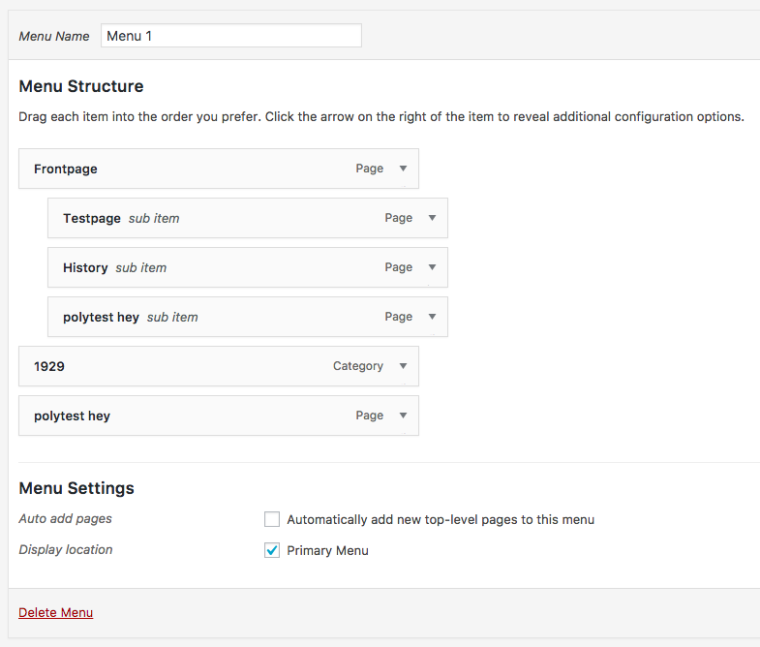This screenshot has width=760, height=647.
Task: Click the Page type label on Frontpage
Action: click(x=369, y=169)
